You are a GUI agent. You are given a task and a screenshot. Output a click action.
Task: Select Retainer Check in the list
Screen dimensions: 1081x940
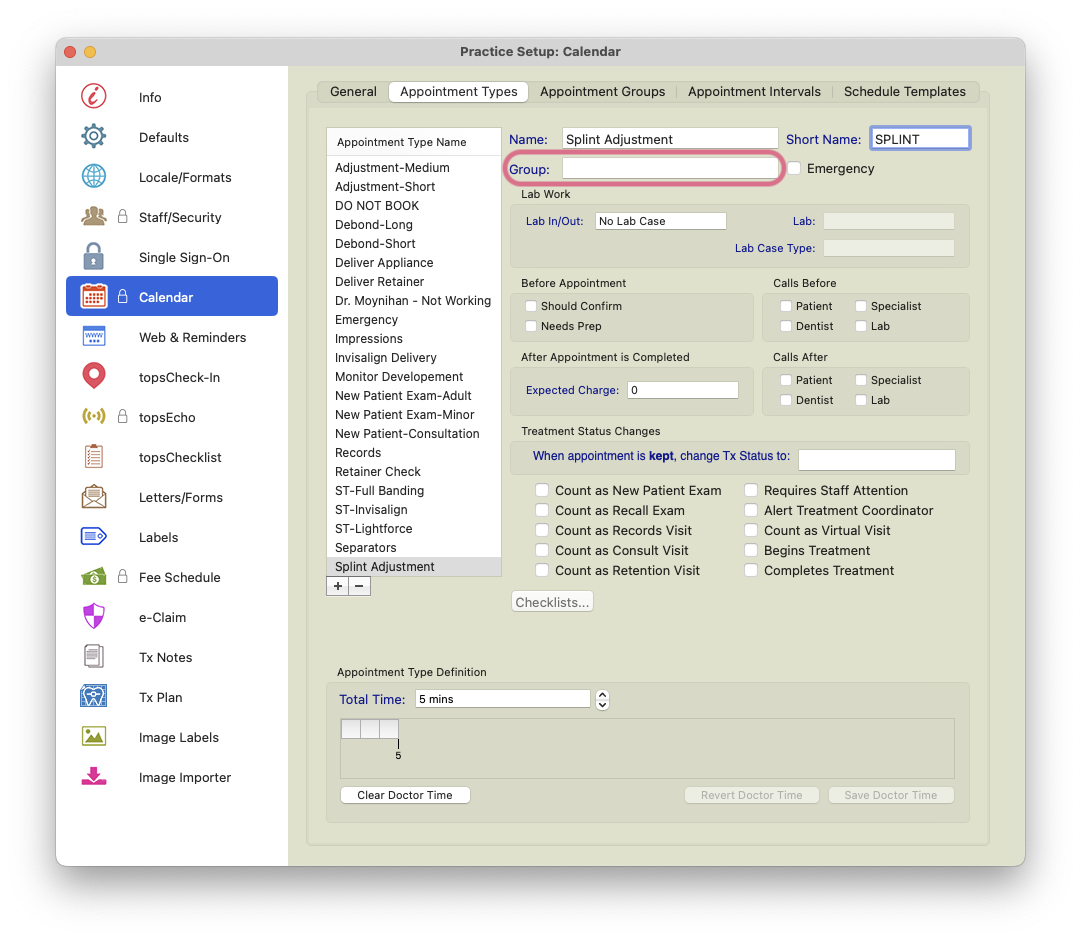[x=414, y=471]
